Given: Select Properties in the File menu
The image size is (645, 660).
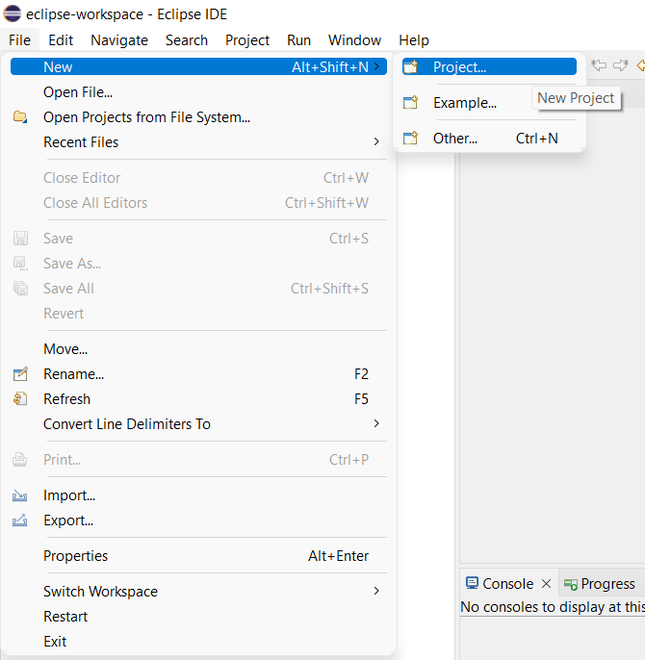Looking at the screenshot, I should tap(75, 556).
